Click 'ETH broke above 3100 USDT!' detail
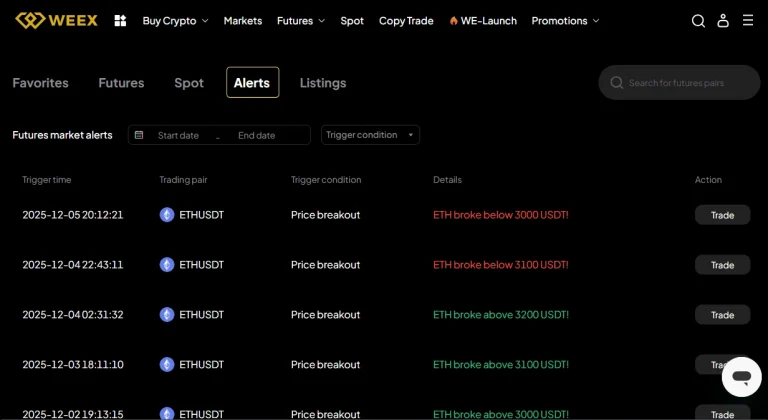Image resolution: width=768 pixels, height=420 pixels. point(501,365)
